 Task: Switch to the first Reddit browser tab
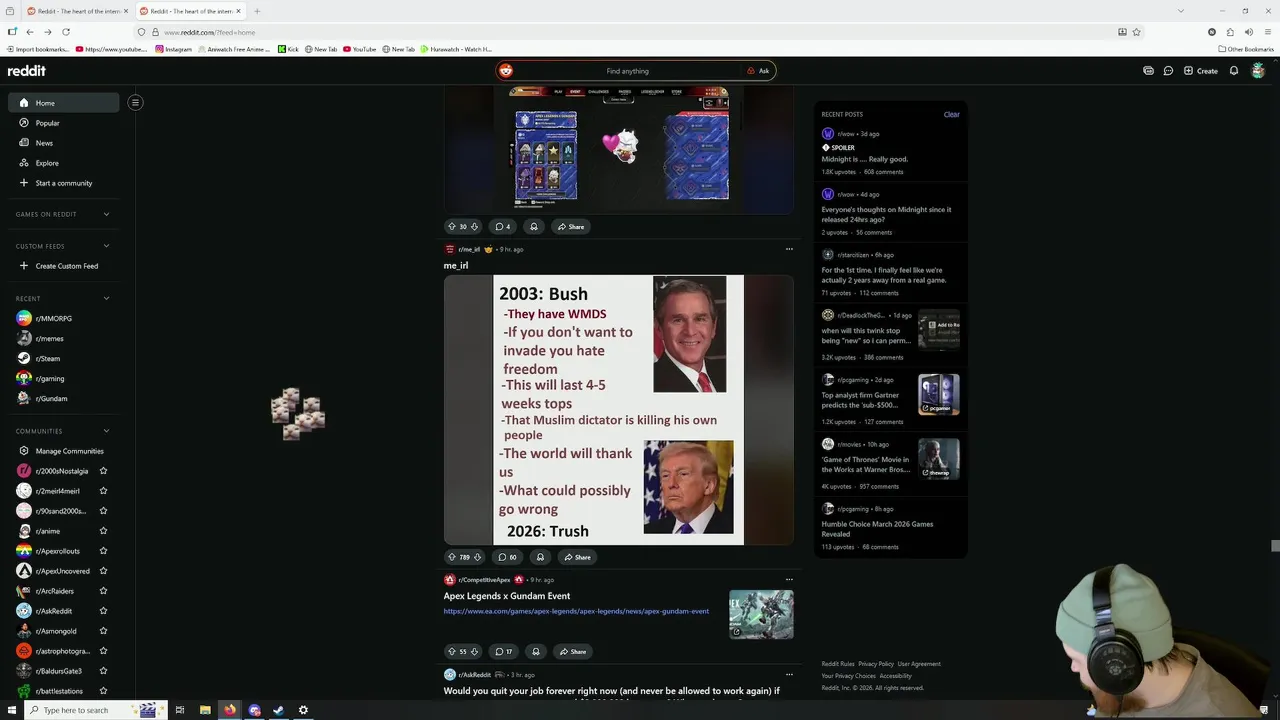pos(76,11)
